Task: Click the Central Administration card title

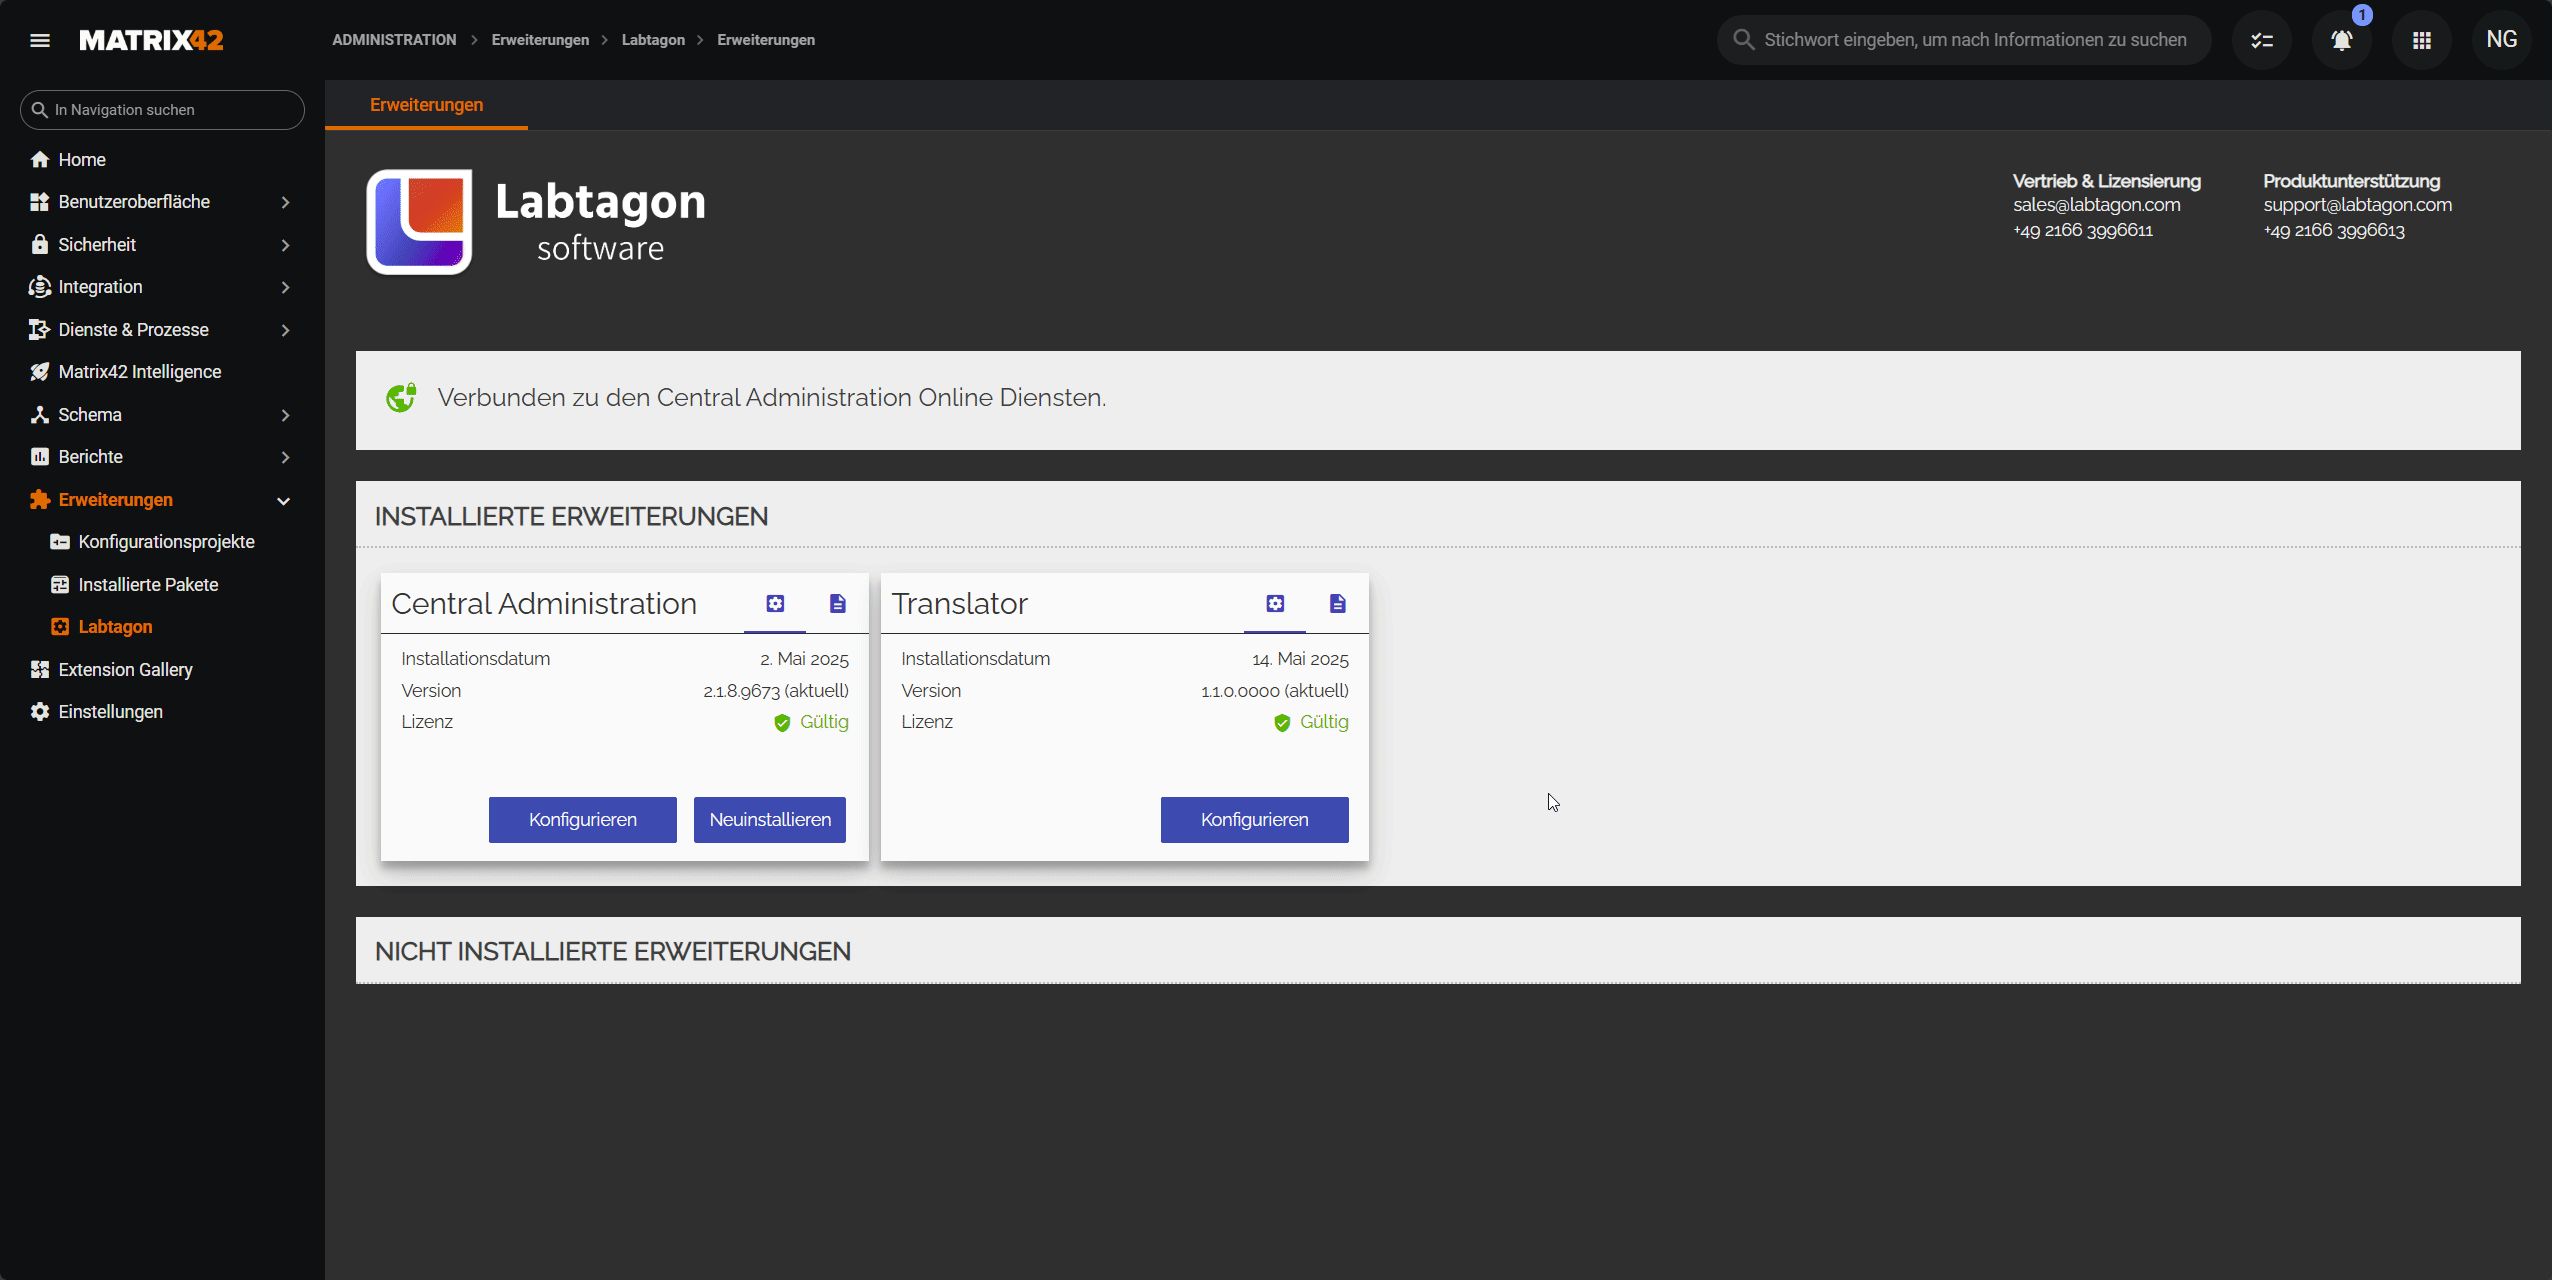Action: click(x=544, y=604)
